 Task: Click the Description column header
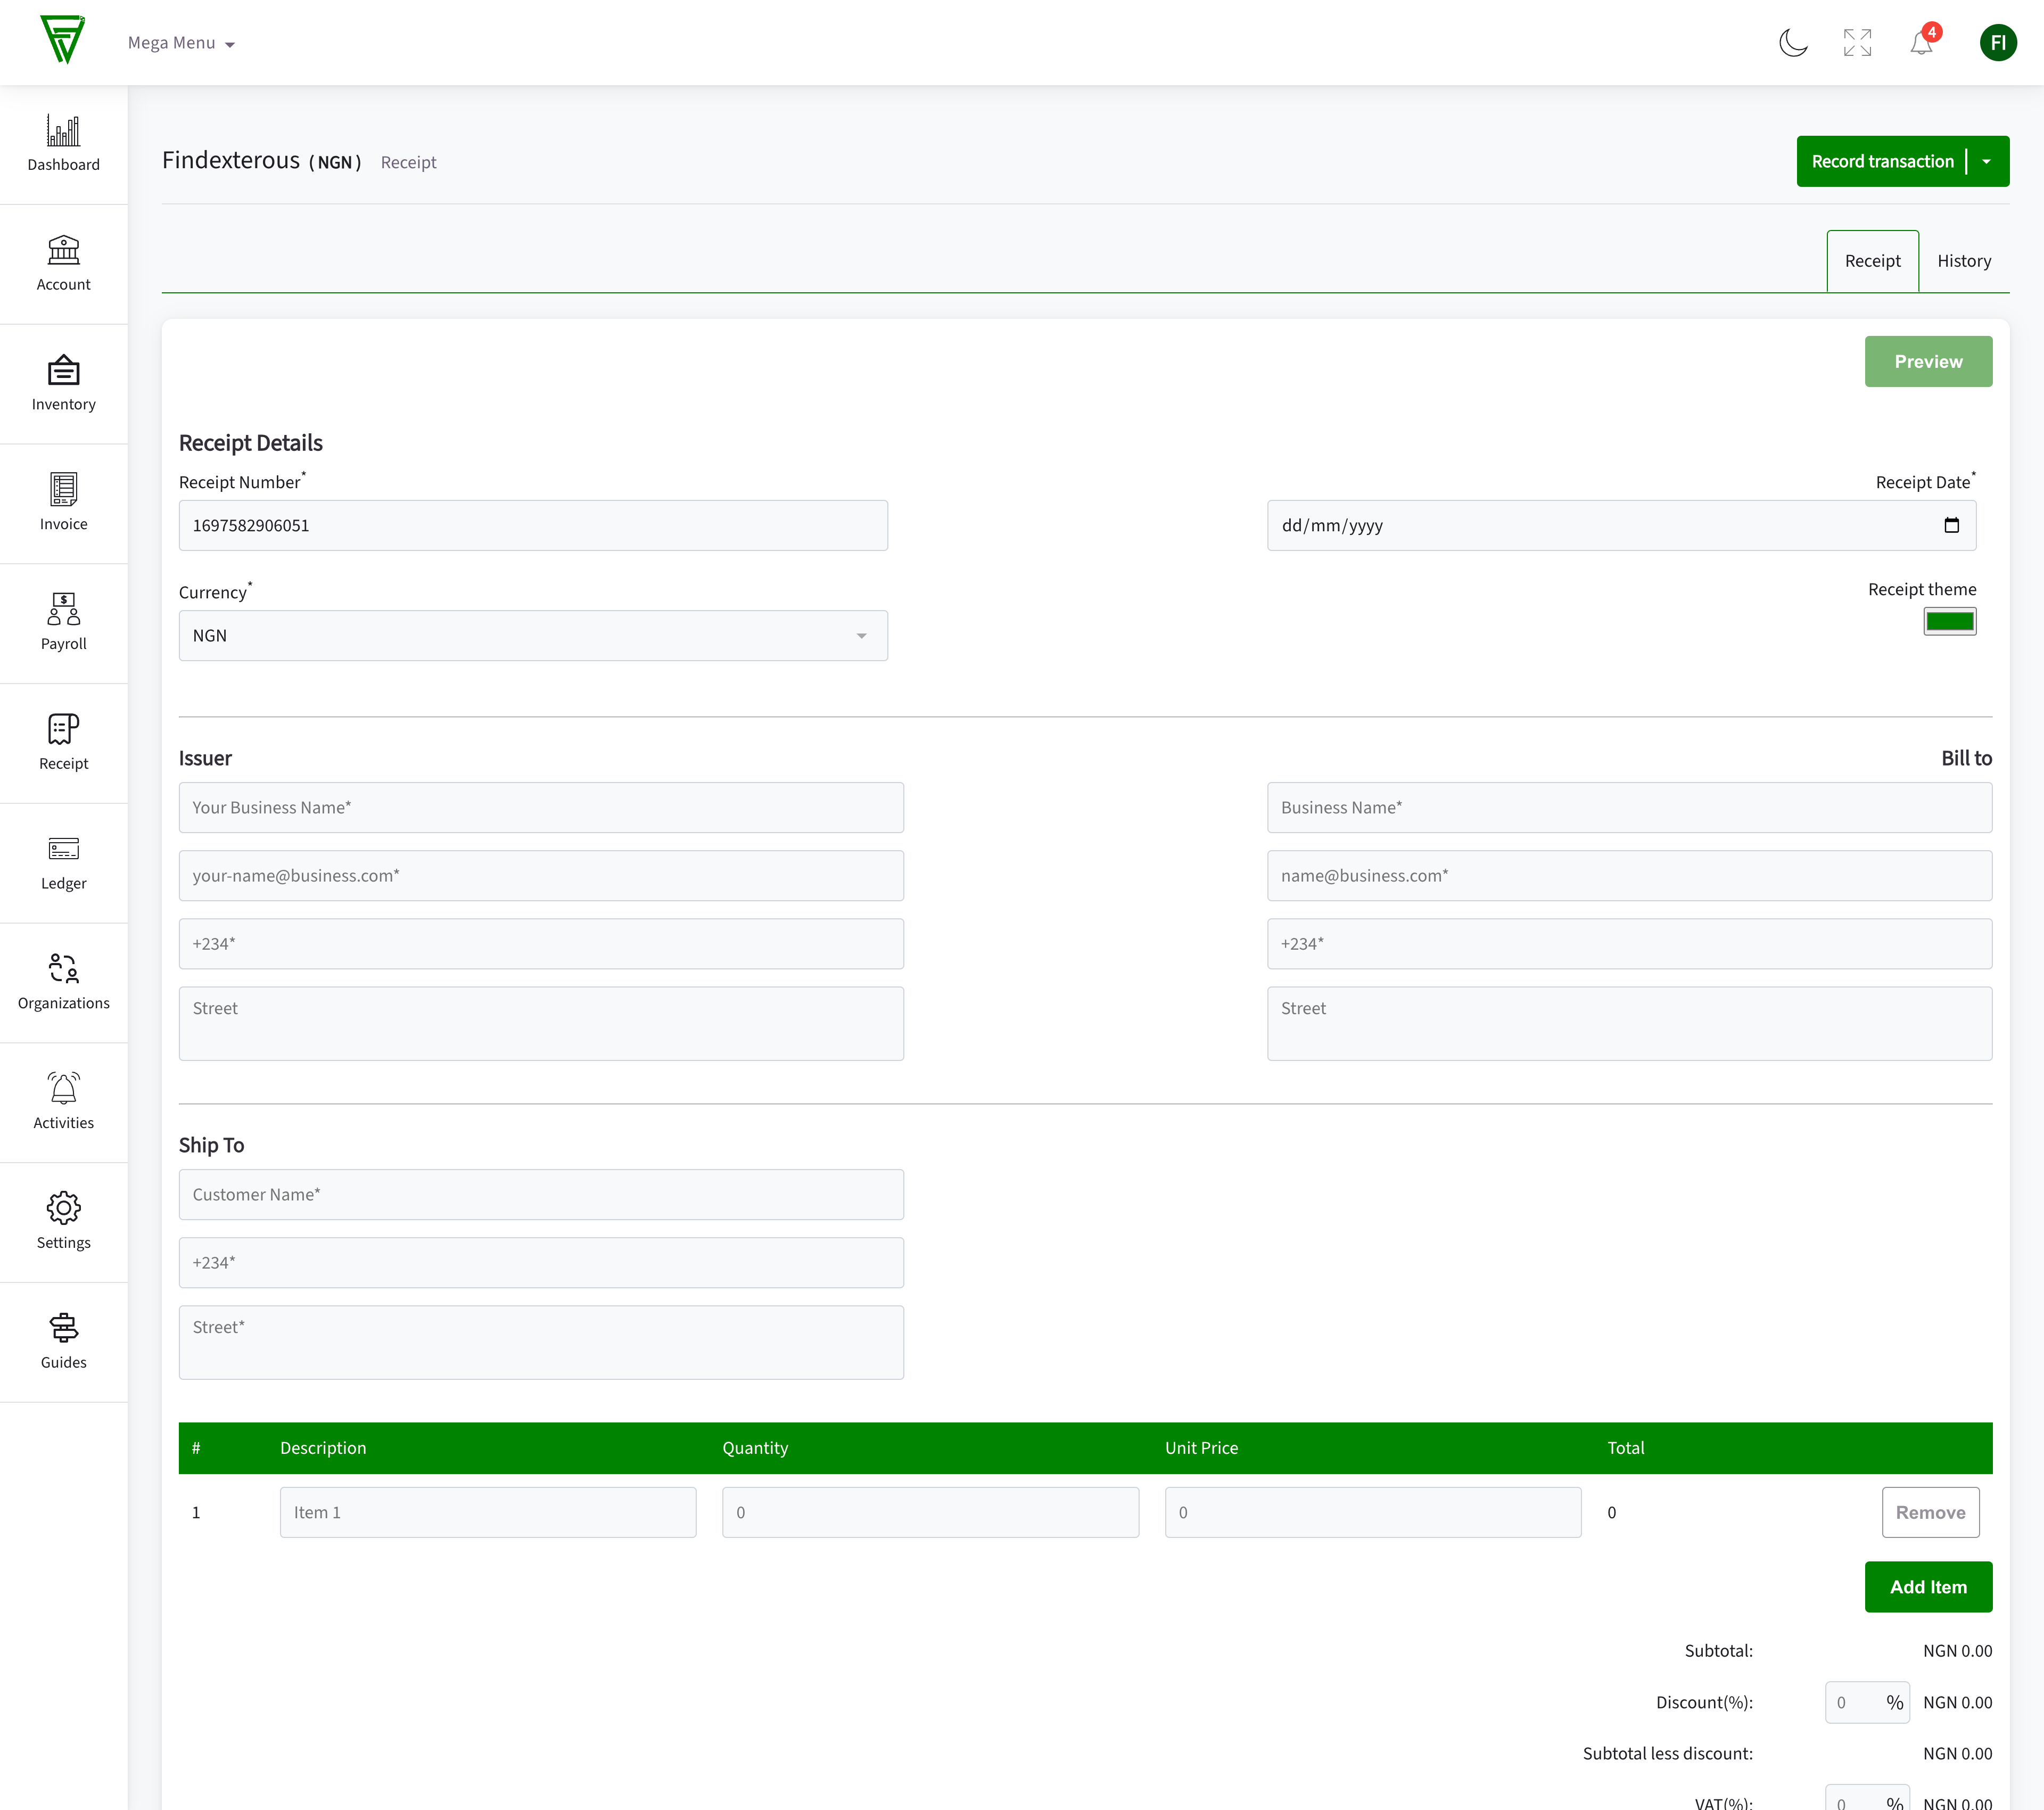click(x=323, y=1448)
